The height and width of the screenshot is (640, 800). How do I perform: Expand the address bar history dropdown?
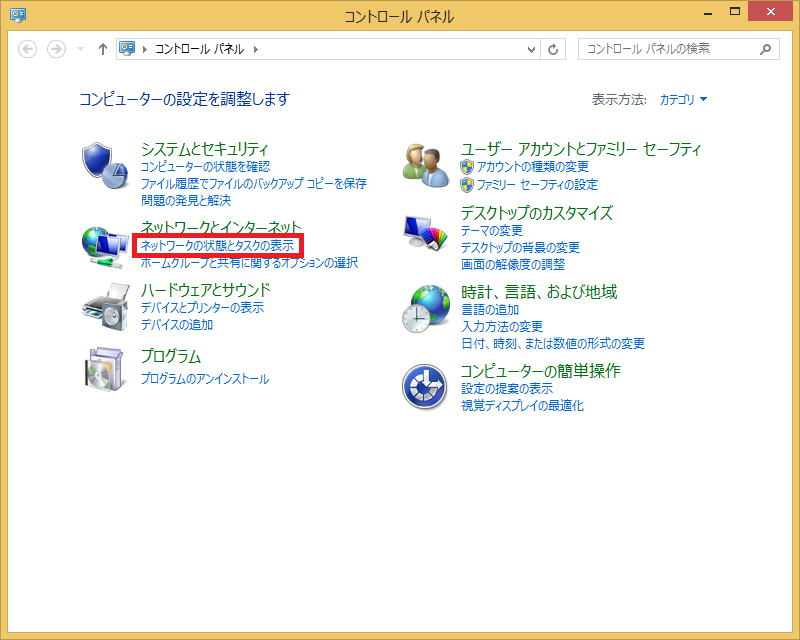pos(531,49)
